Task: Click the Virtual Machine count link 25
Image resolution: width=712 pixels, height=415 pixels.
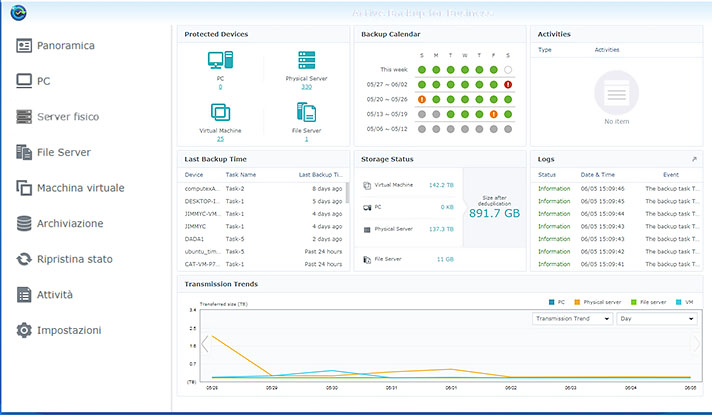Action: (x=220, y=139)
